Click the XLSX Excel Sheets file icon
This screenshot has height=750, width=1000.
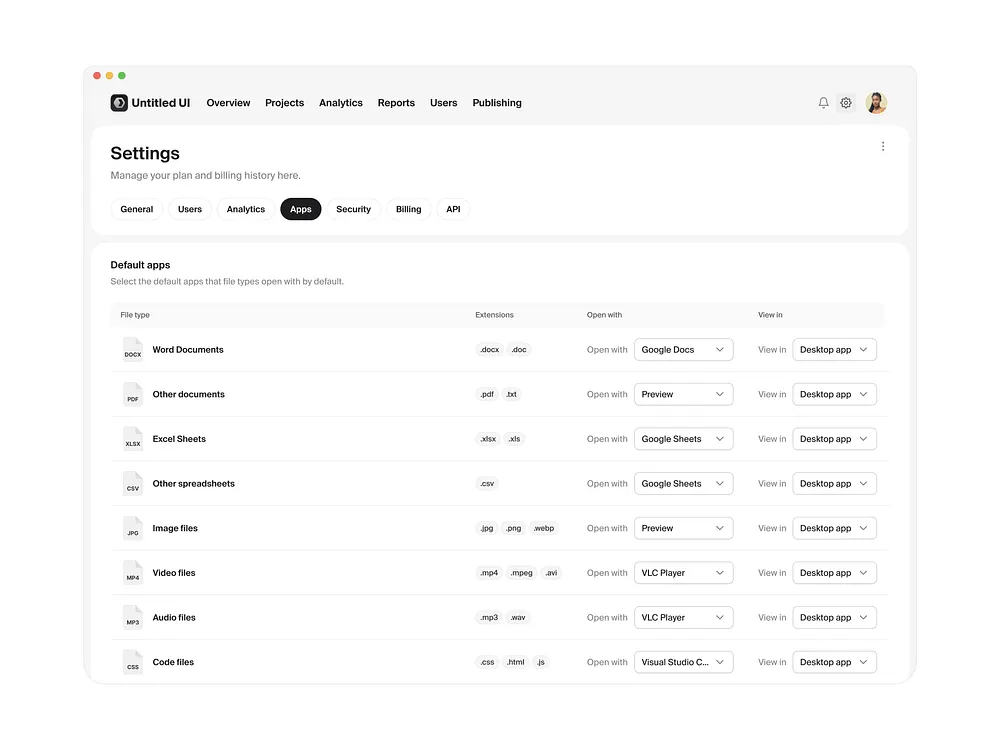pyautogui.click(x=132, y=438)
